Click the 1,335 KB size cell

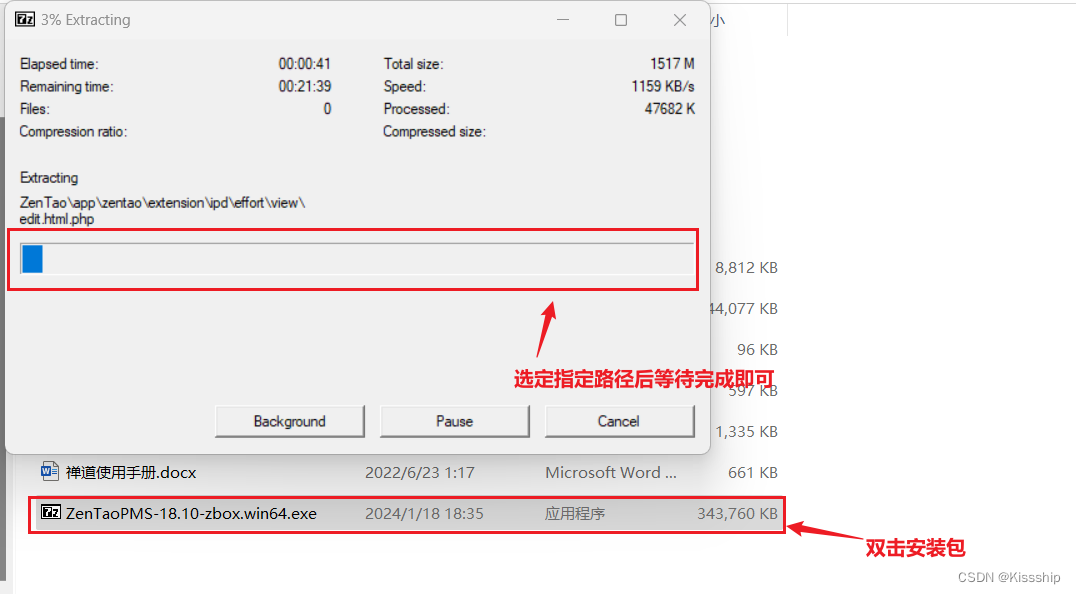coord(747,431)
